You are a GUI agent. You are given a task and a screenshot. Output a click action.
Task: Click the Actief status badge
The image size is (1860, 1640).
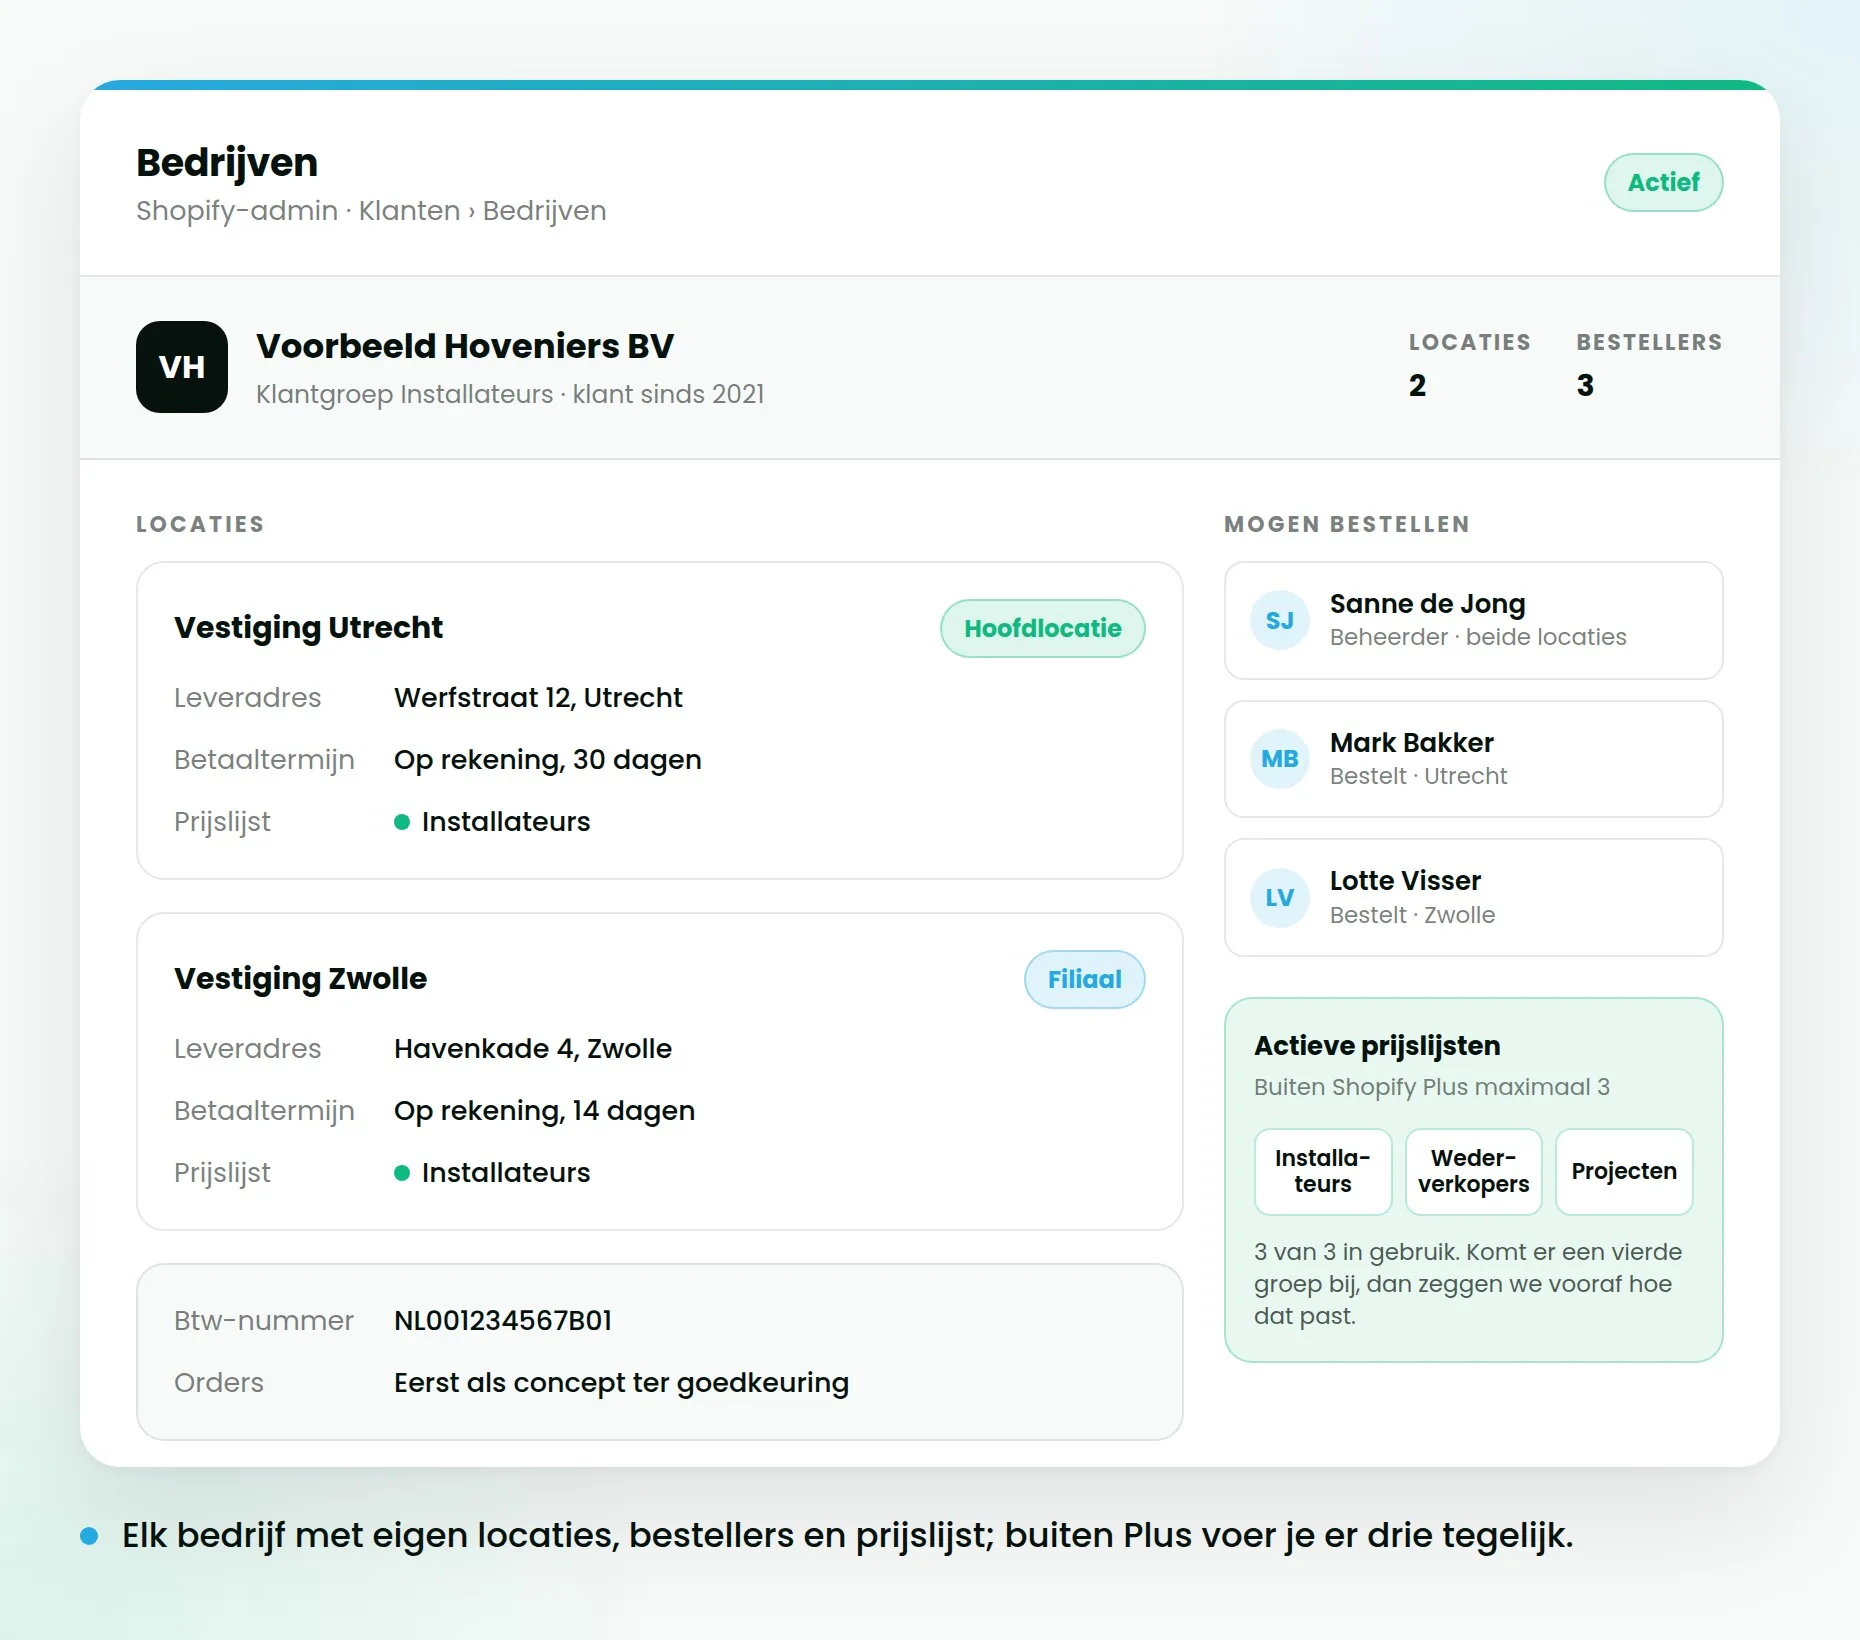1664,182
